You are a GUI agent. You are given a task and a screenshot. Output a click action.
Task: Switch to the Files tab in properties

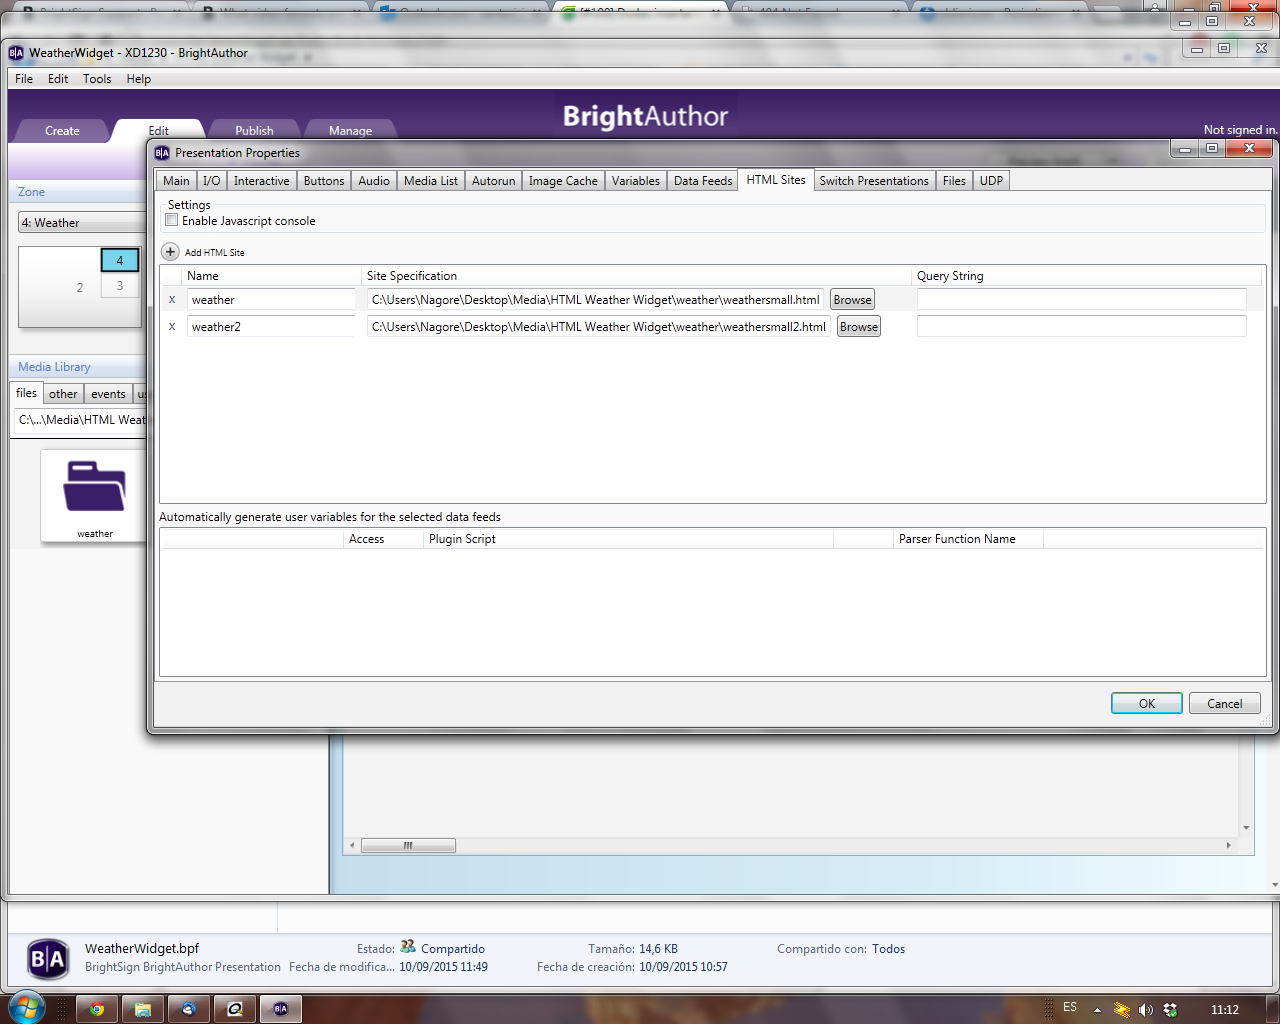click(x=954, y=181)
